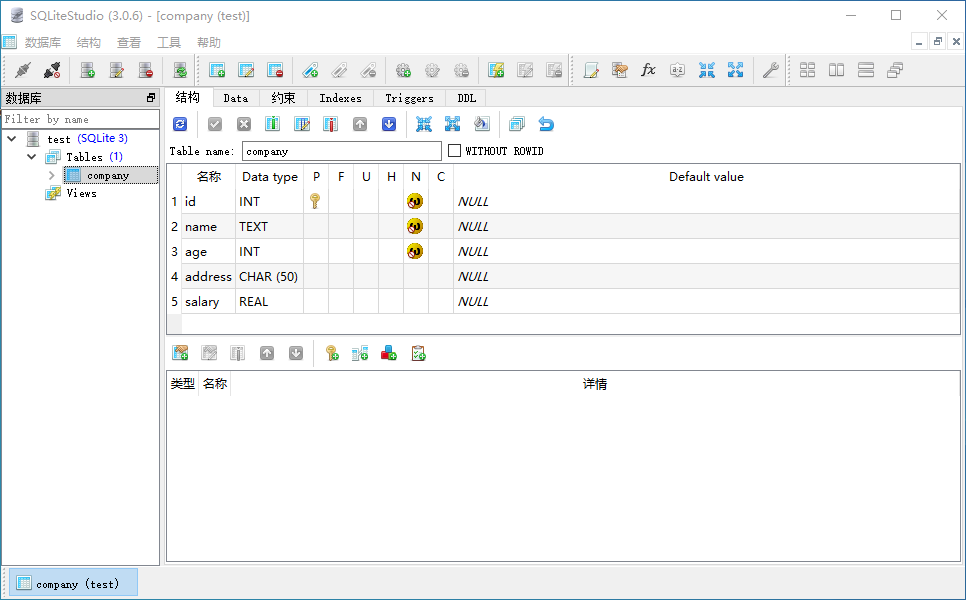
Task: Click the grey rollback structure X icon
Action: (244, 124)
